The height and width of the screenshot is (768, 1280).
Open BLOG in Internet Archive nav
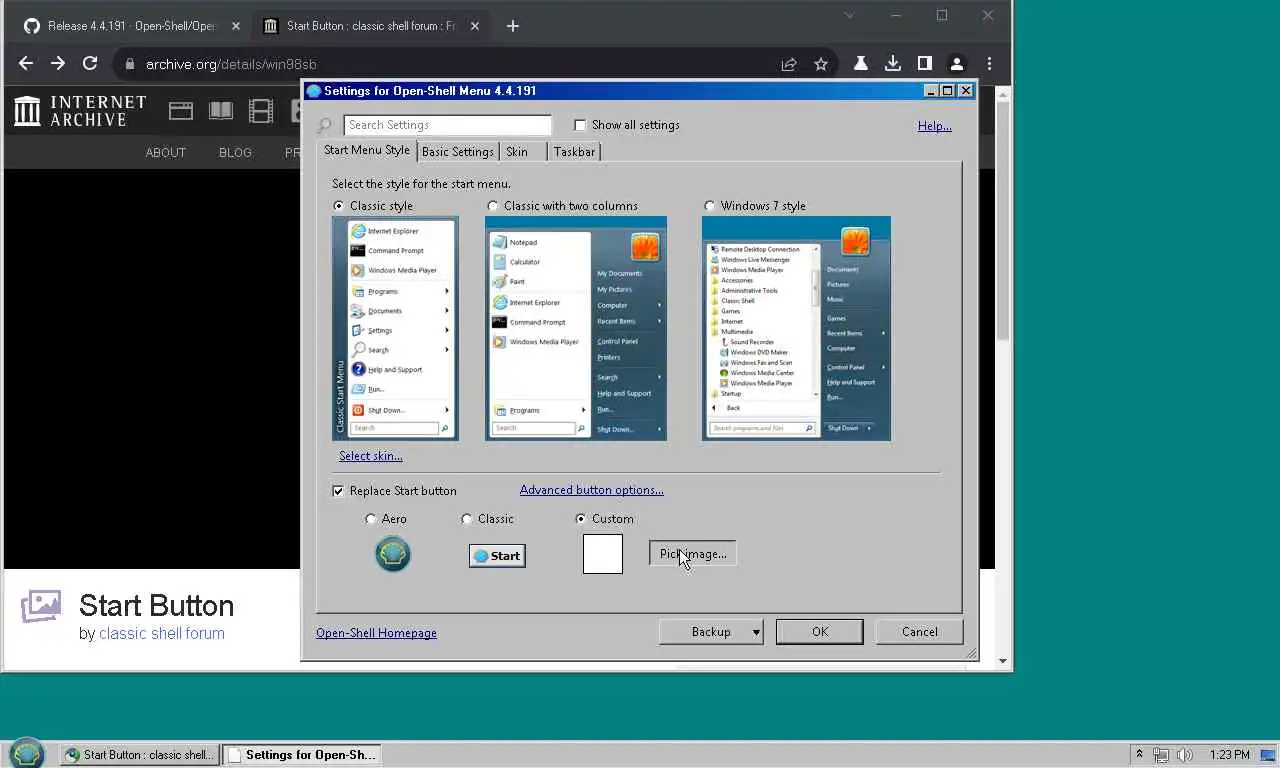click(x=235, y=153)
